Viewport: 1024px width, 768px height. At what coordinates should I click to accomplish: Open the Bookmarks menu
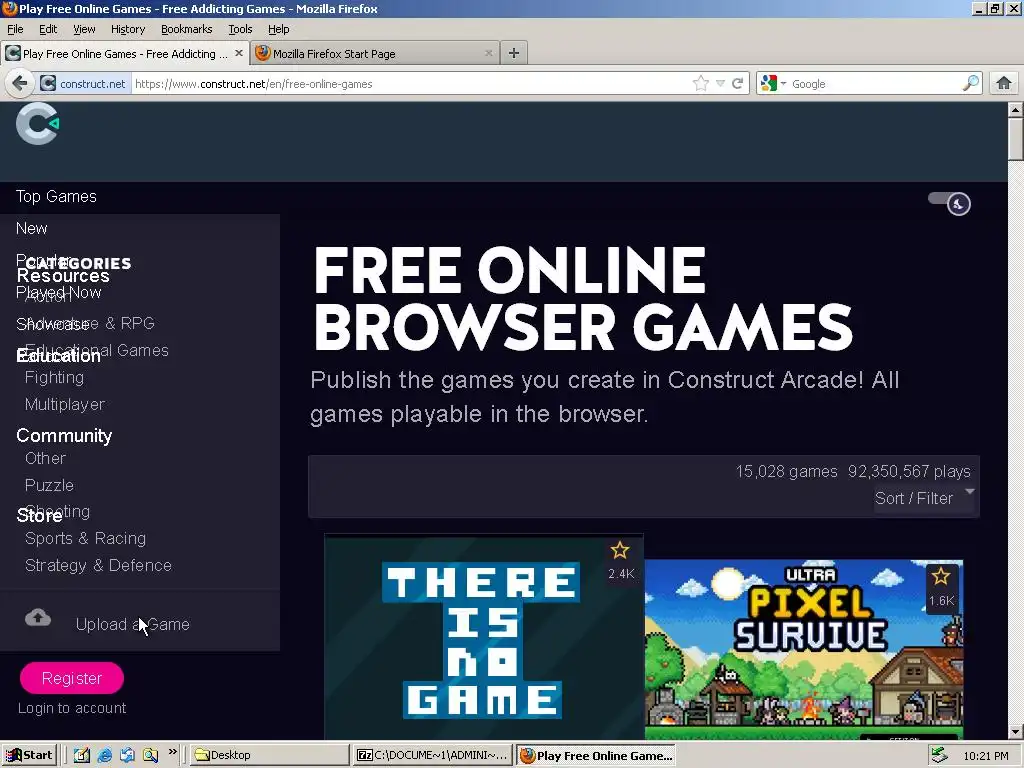tap(187, 29)
